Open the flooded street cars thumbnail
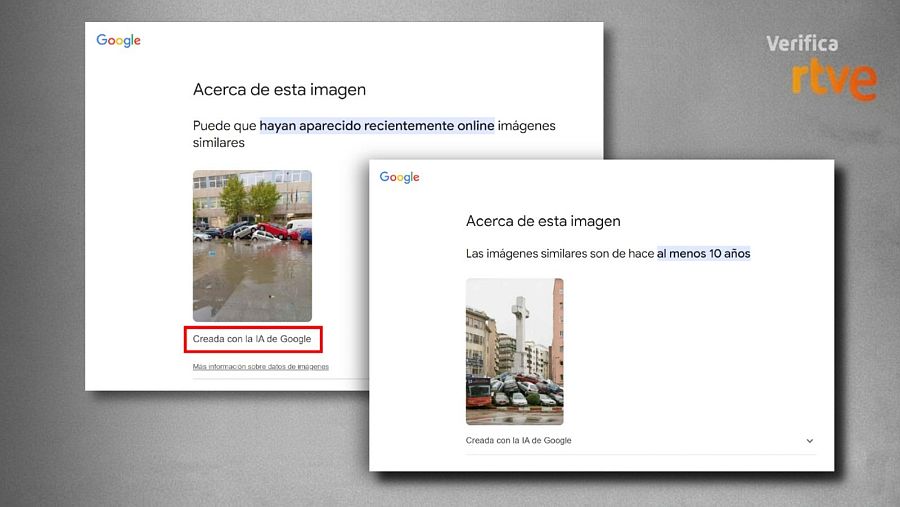The height and width of the screenshot is (507, 900). click(x=253, y=246)
